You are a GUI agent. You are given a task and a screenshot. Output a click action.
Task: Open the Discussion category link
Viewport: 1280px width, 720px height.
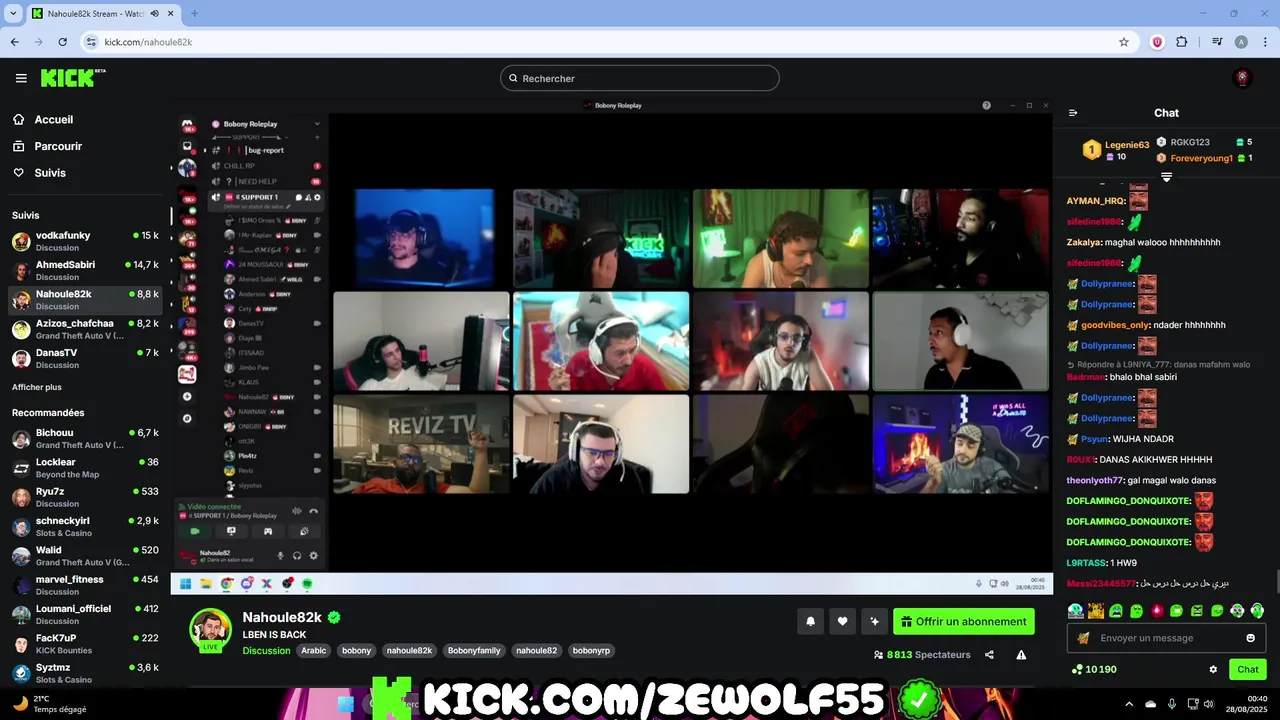pos(266,650)
